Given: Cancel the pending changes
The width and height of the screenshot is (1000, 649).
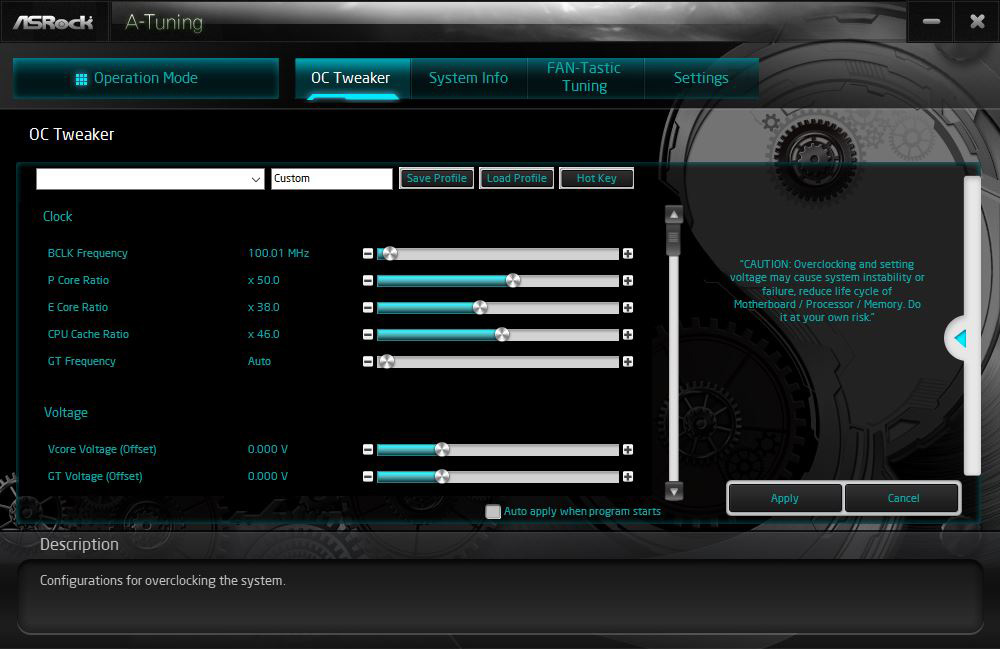Looking at the screenshot, I should [903, 498].
